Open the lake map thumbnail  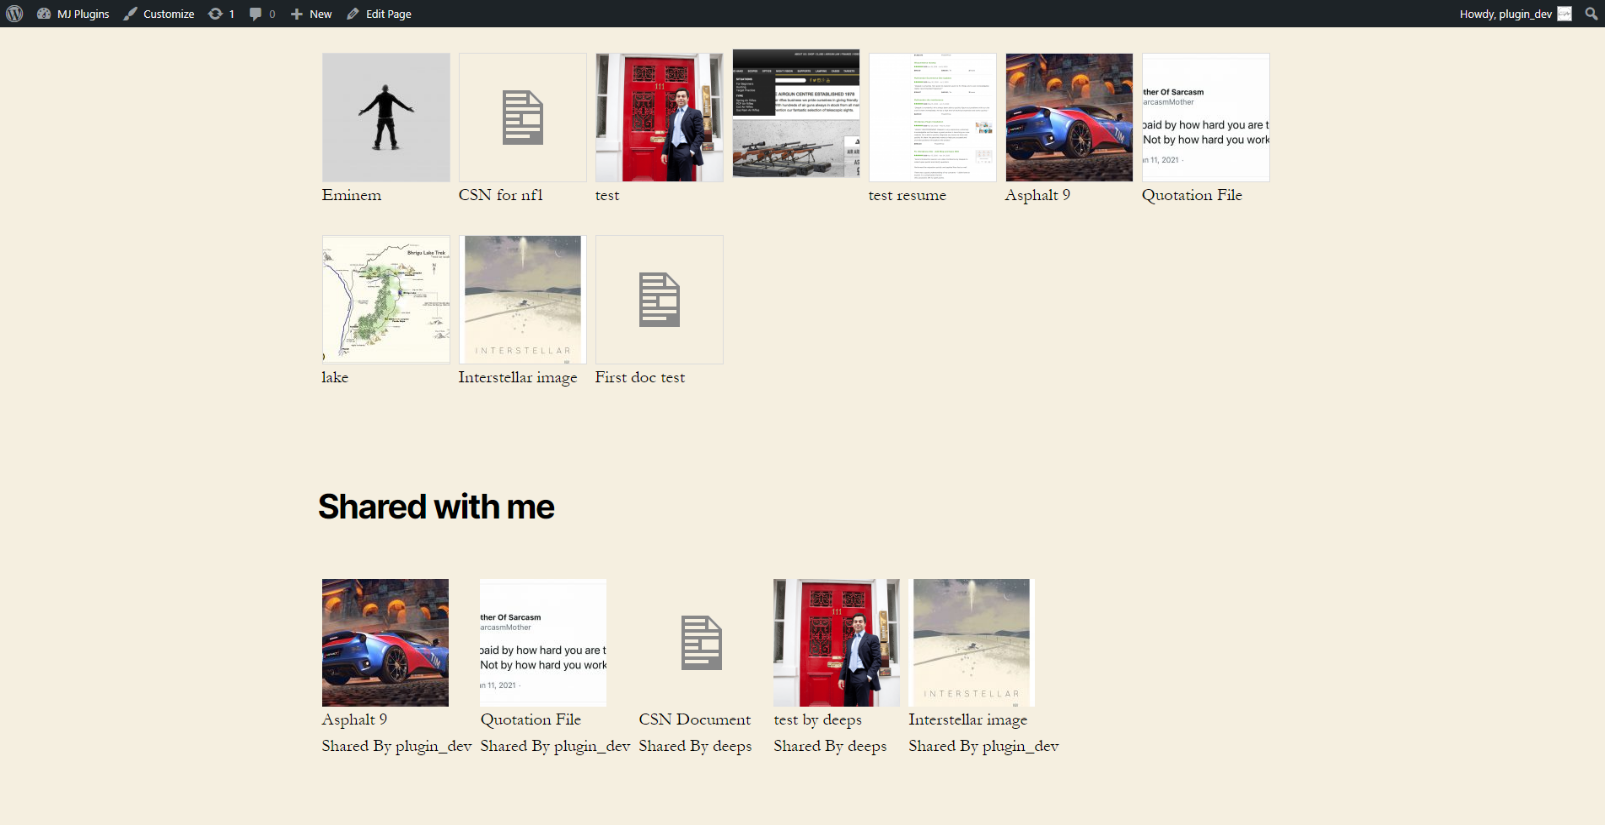tap(386, 299)
